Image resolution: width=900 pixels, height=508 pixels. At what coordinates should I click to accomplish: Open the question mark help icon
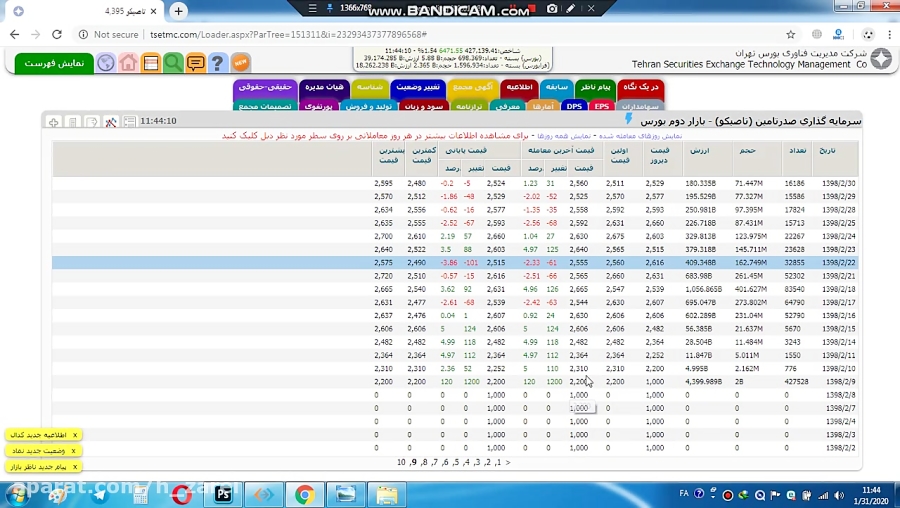pyautogui.click(x=218, y=63)
